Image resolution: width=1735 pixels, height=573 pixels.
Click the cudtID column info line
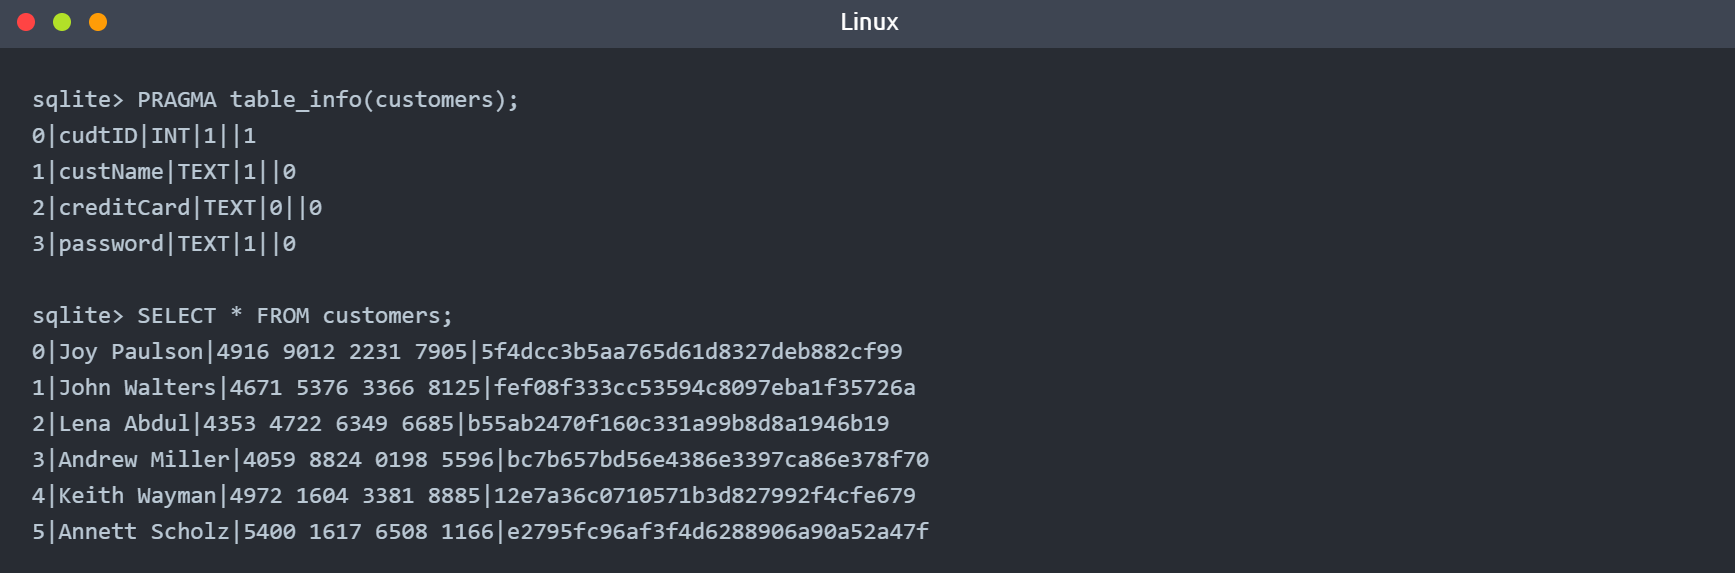pos(144,136)
